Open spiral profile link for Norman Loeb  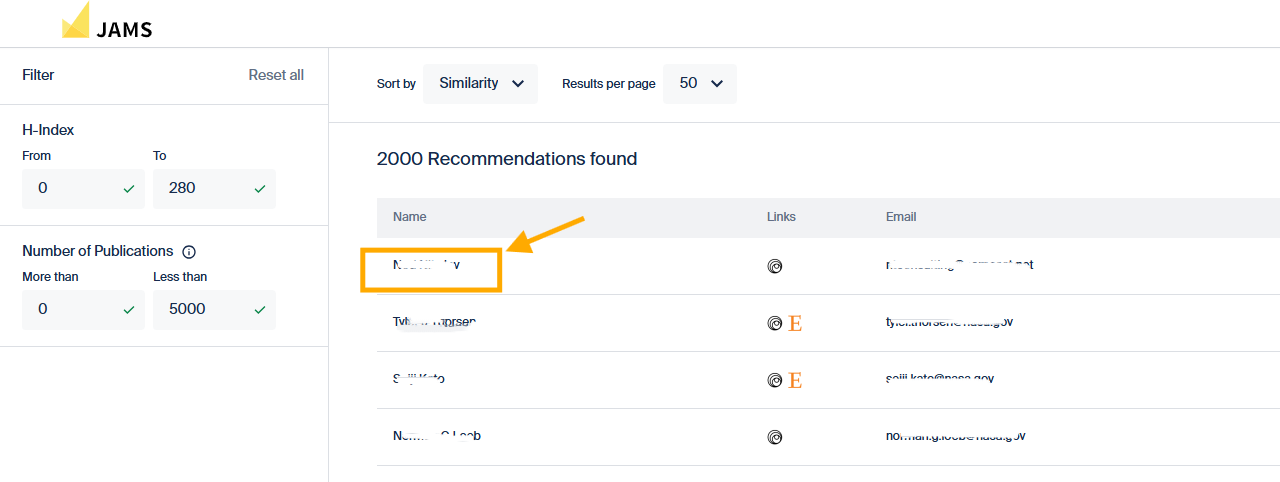coord(774,437)
